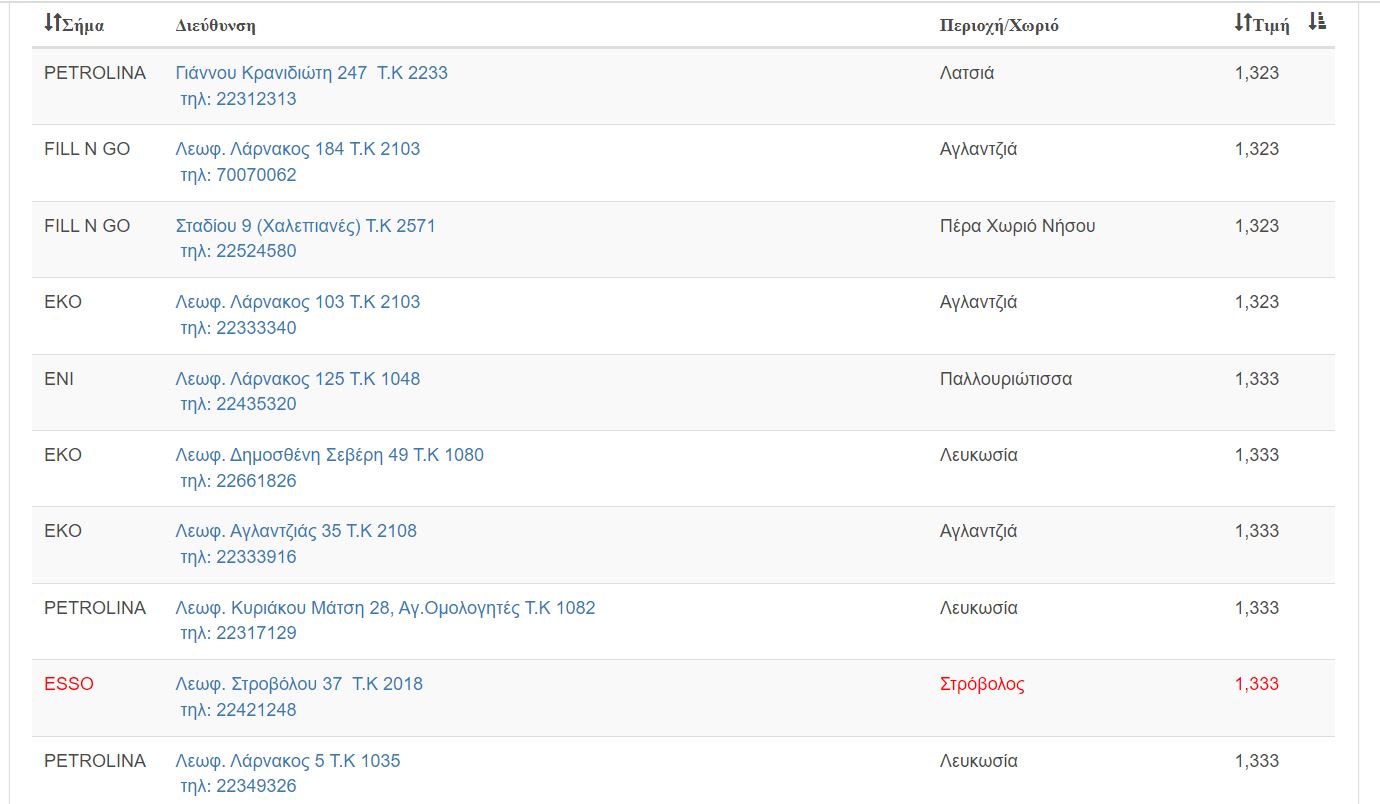1380x804 pixels.
Task: Open Λεωφ. Στροβόλου 37 address link
Action: 299,684
